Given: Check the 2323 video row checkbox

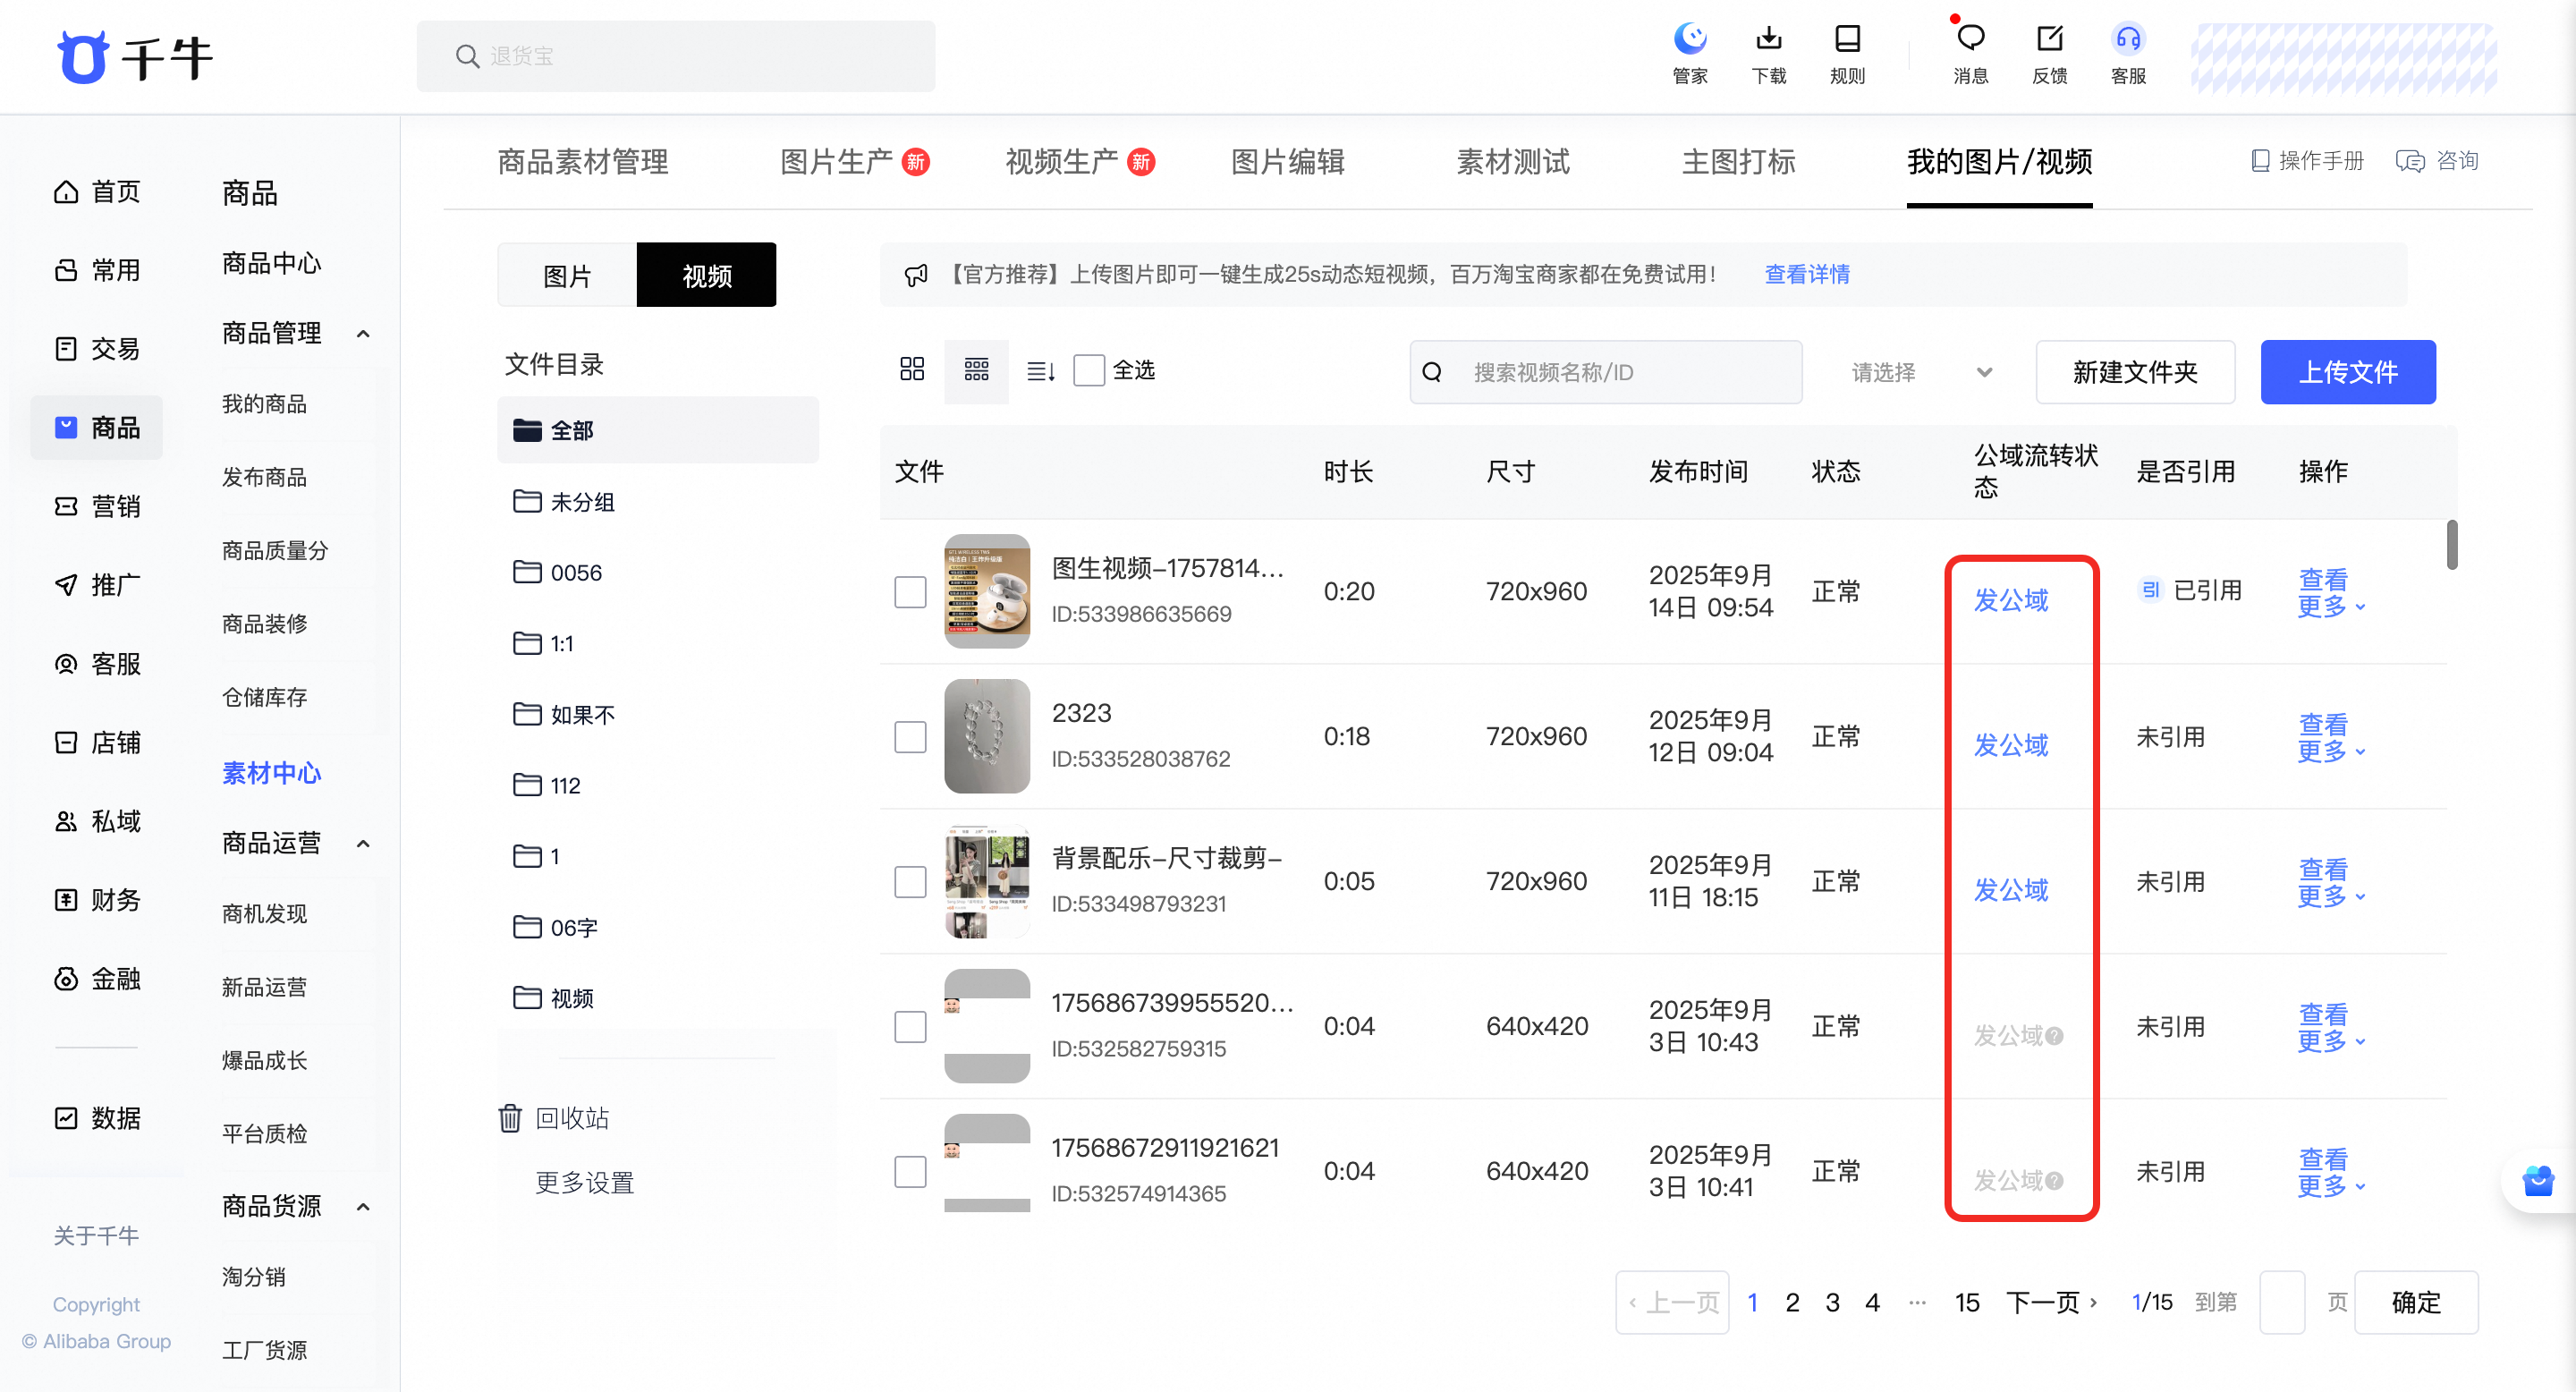Looking at the screenshot, I should pyautogui.click(x=910, y=736).
